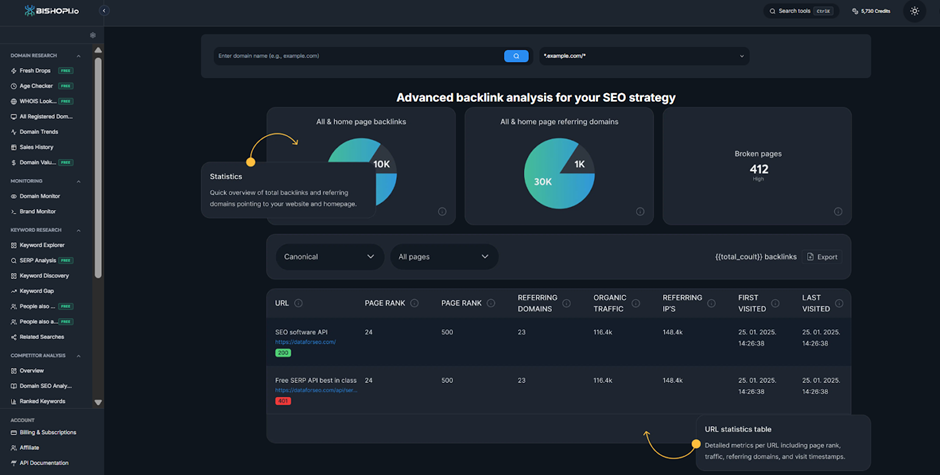Open the Canonical dropdown
Screen dimensions: 940x475
(x=329, y=257)
